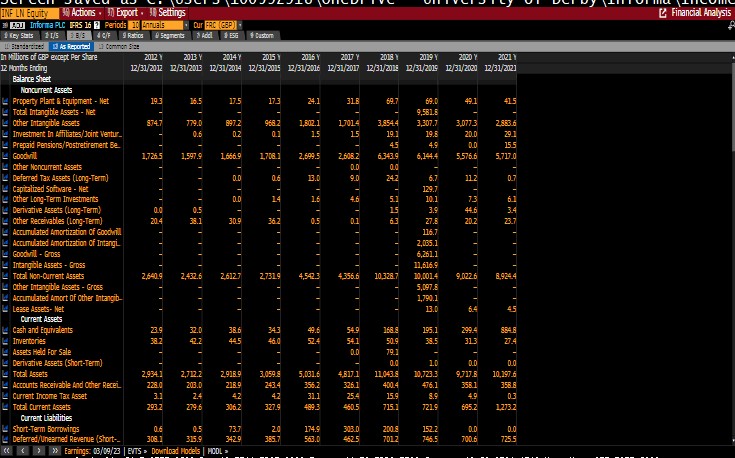
Task: Click the 2019 Y column header
Action: [x=428, y=57]
